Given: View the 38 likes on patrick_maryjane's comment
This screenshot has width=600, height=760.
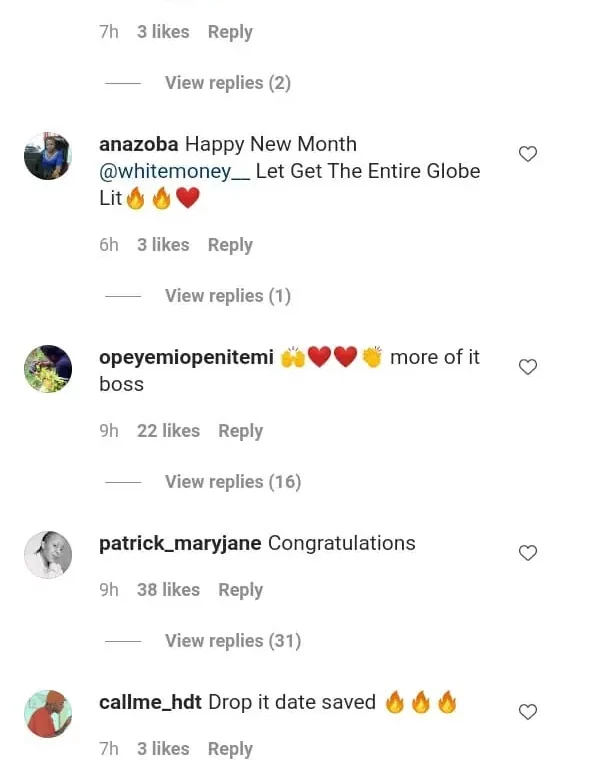Looking at the screenshot, I should (x=168, y=590).
